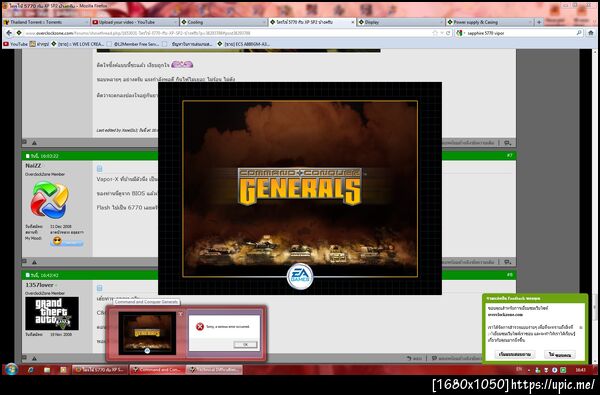Click the page vertical scrollbar
This screenshot has height=395, width=600.
(x=595, y=207)
